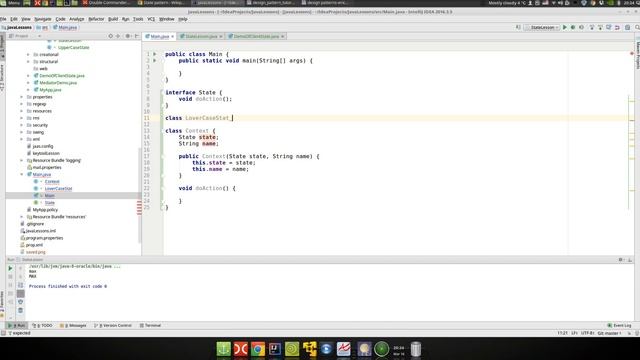Expand the regexp folder
The height and width of the screenshot is (360, 640).
pos(22,104)
